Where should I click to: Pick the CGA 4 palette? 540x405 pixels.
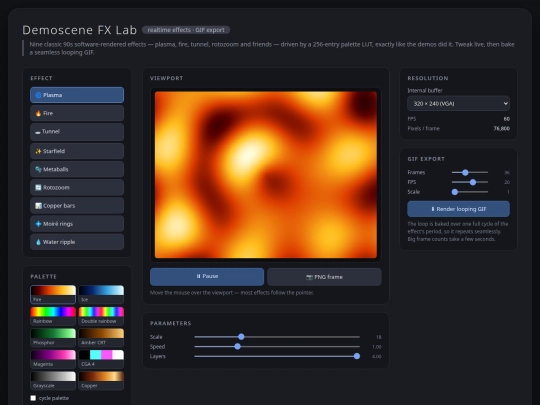[101, 359]
